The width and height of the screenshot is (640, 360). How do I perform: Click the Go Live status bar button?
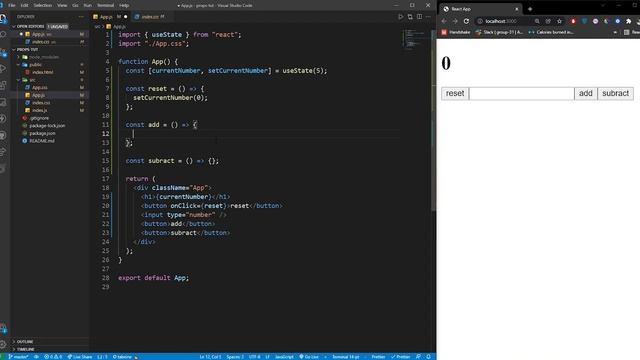point(309,357)
